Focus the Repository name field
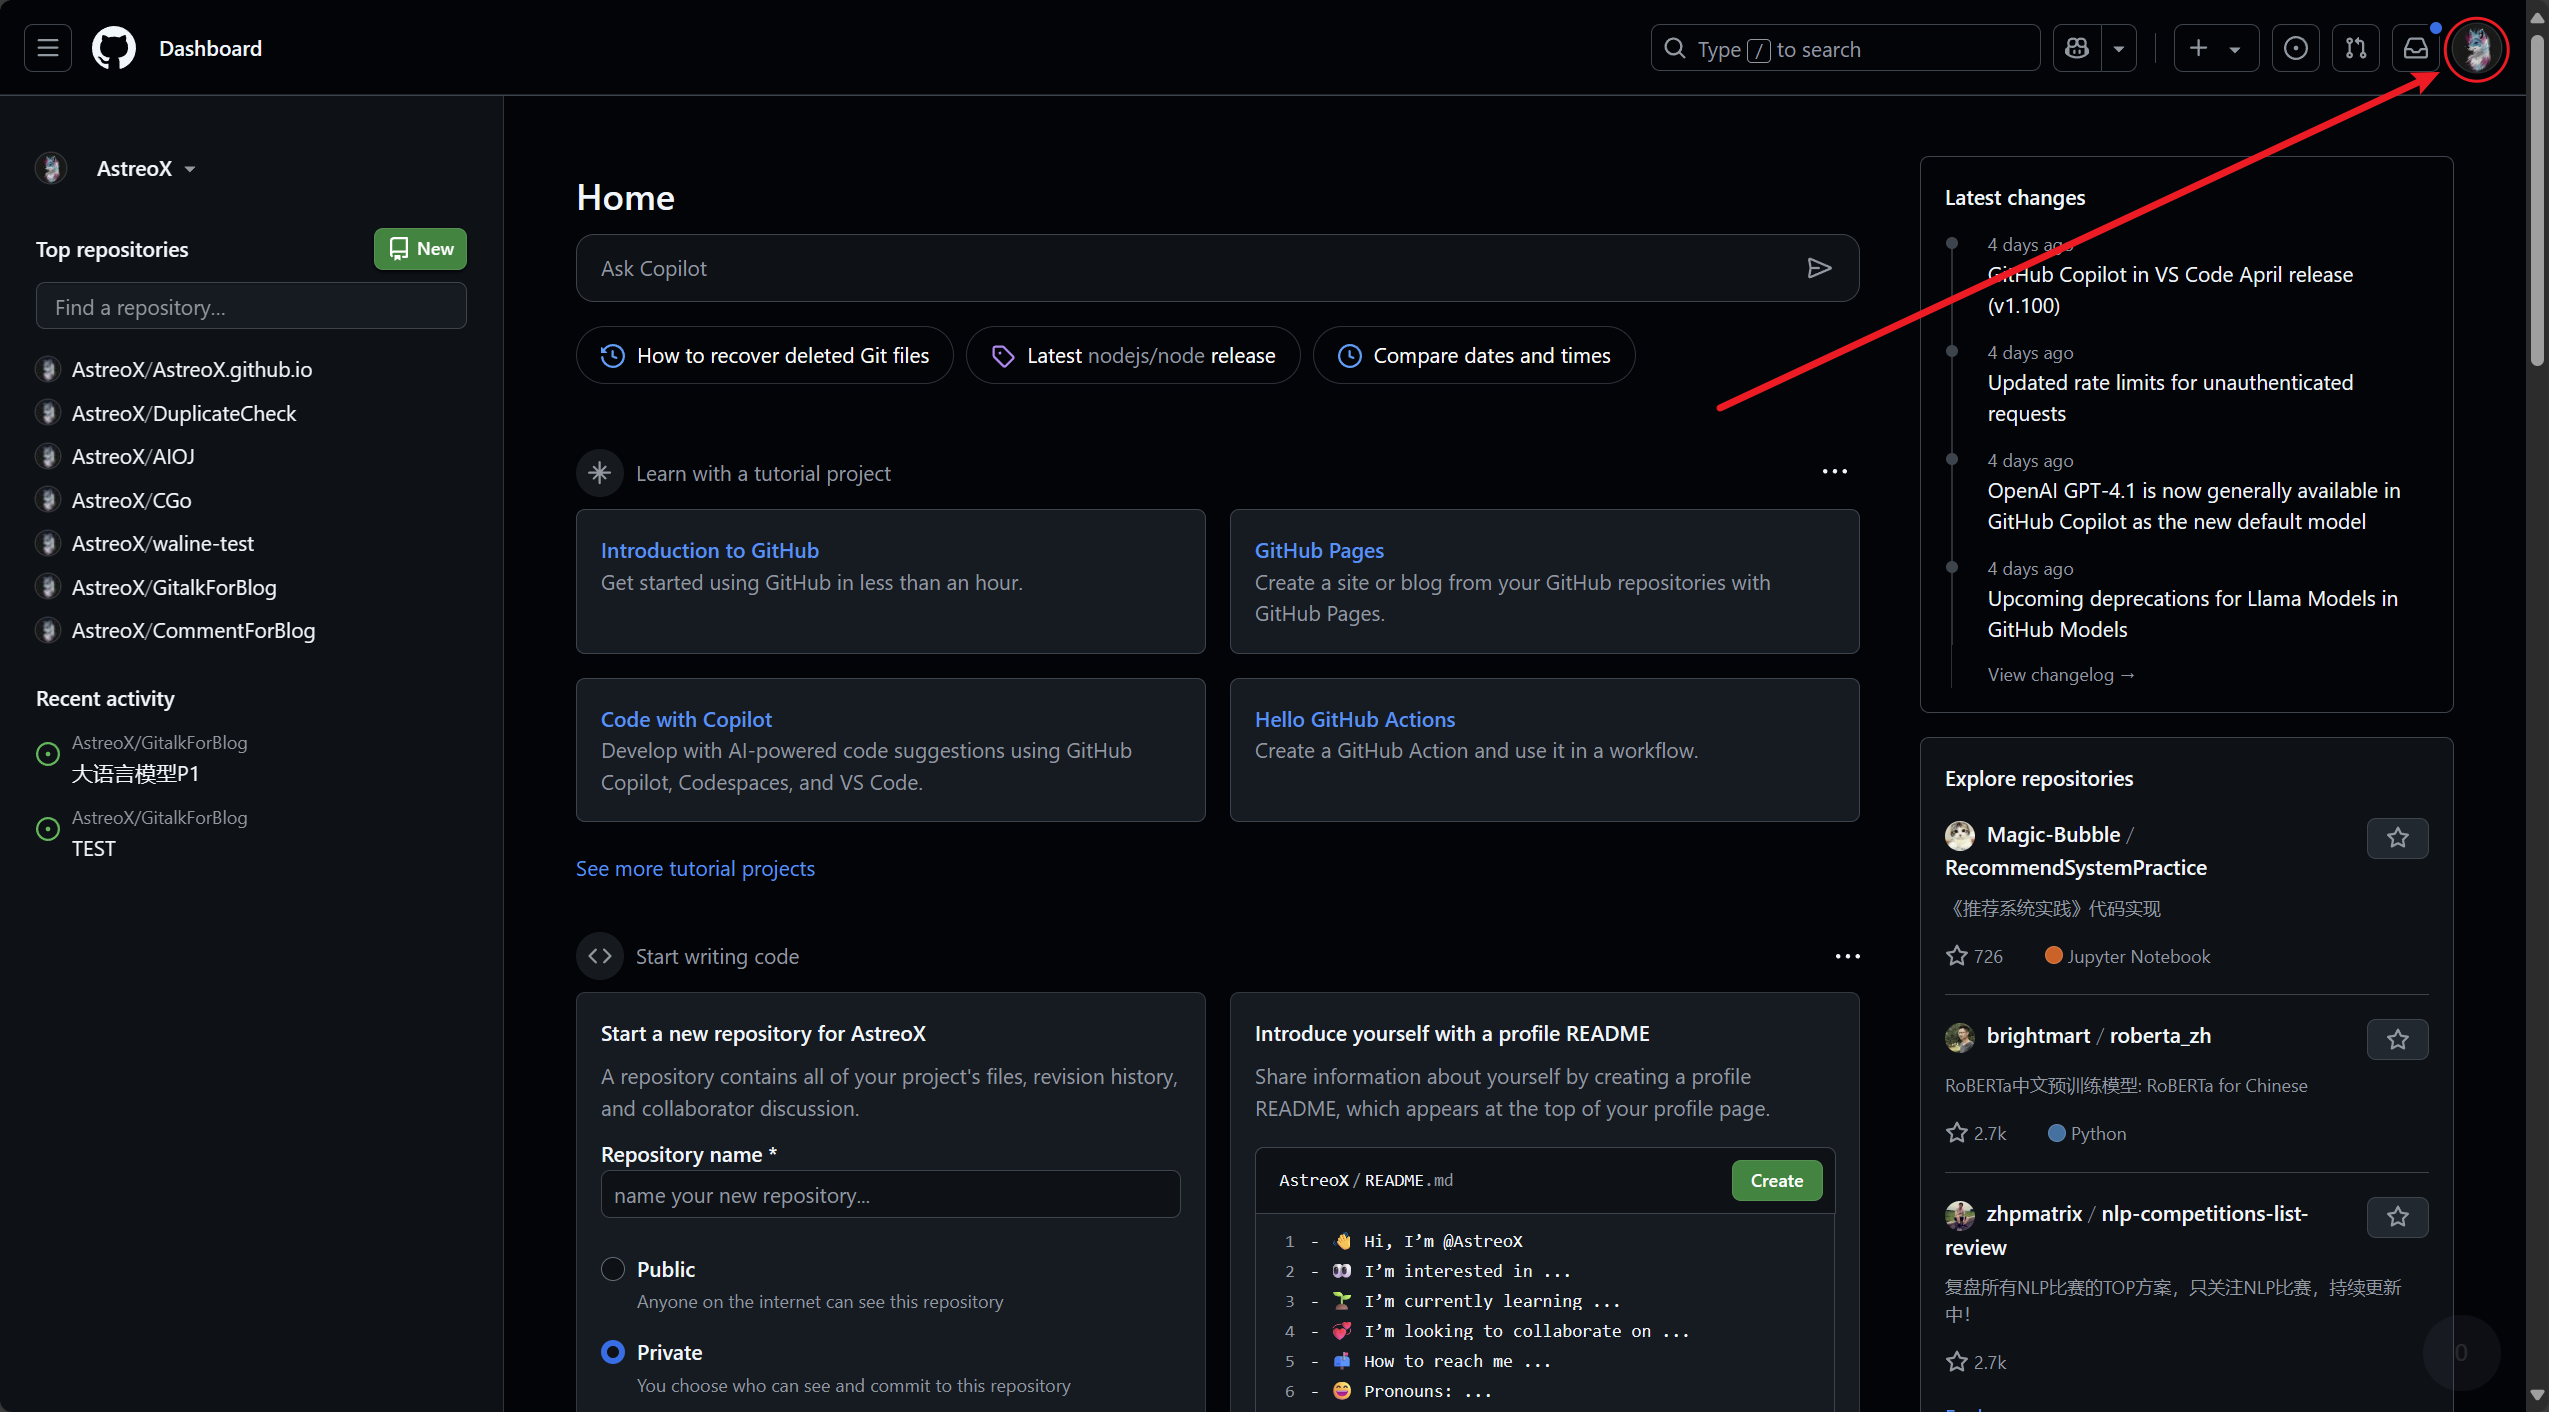 coord(890,1194)
